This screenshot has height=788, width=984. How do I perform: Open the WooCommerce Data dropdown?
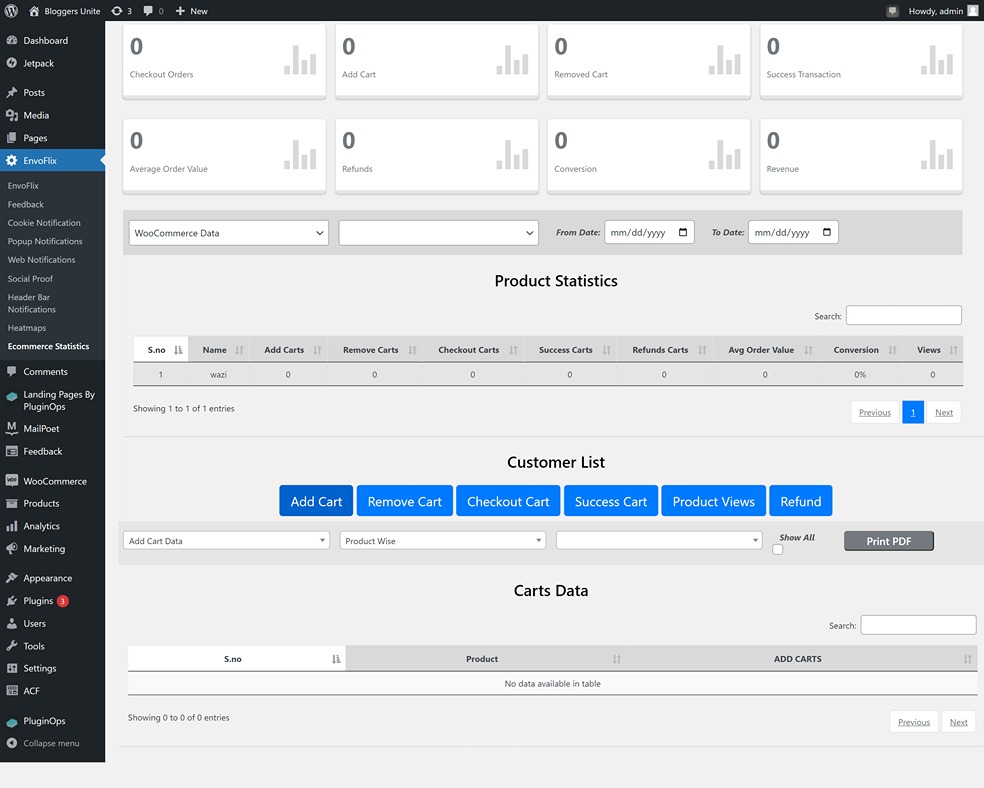pyautogui.click(x=226, y=232)
